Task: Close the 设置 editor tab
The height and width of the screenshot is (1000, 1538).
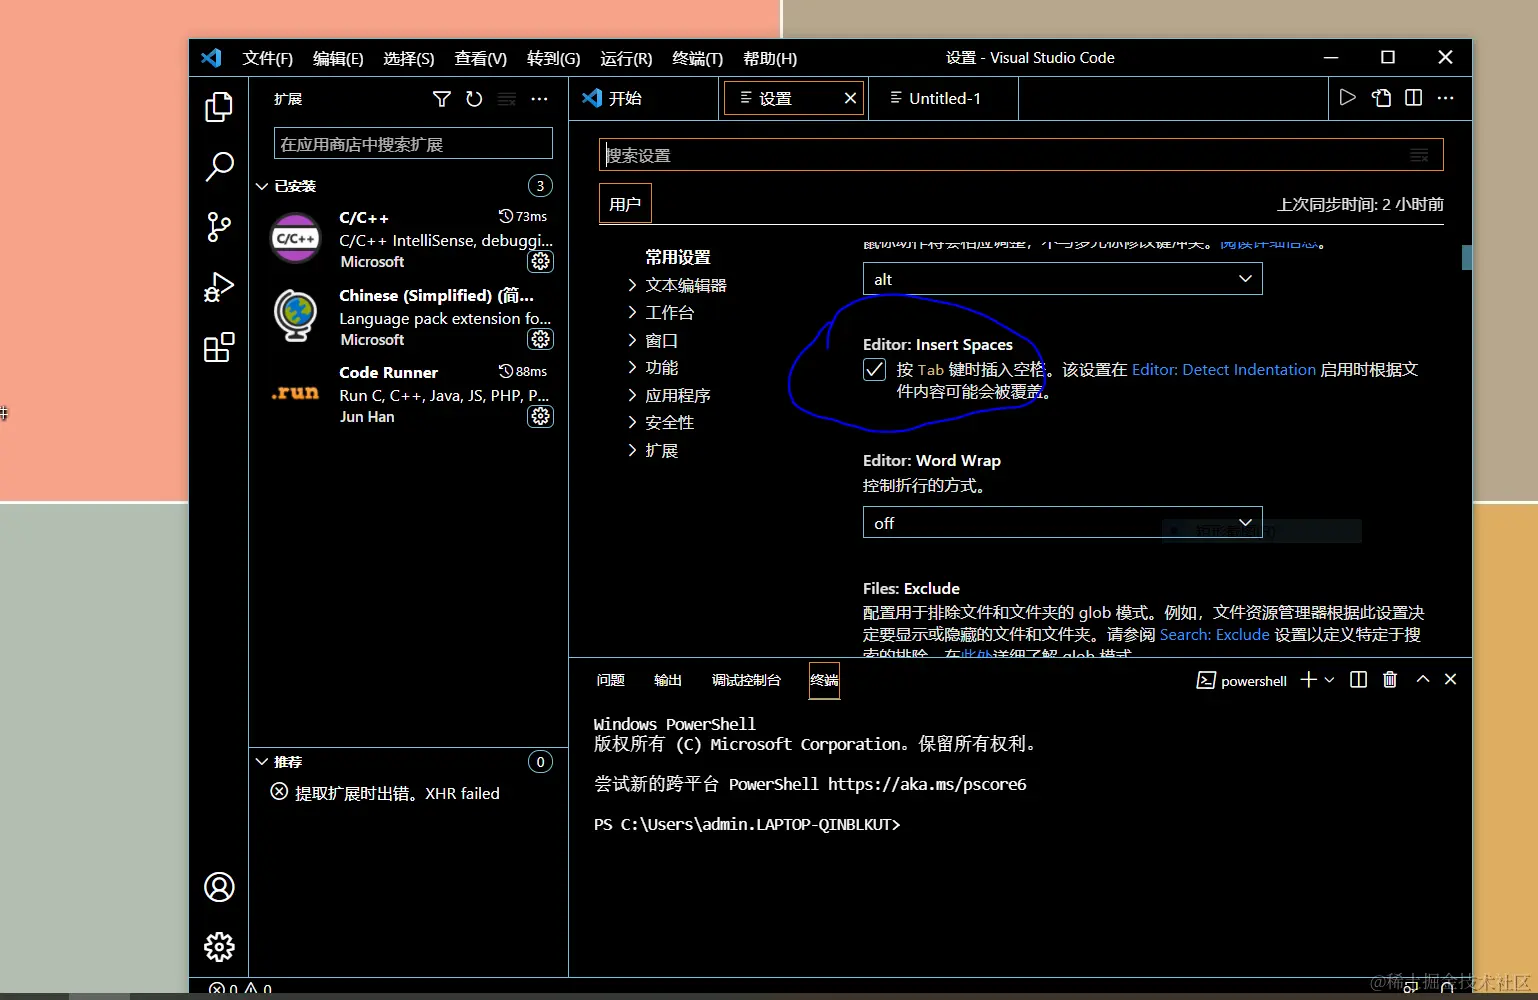Action: [850, 98]
